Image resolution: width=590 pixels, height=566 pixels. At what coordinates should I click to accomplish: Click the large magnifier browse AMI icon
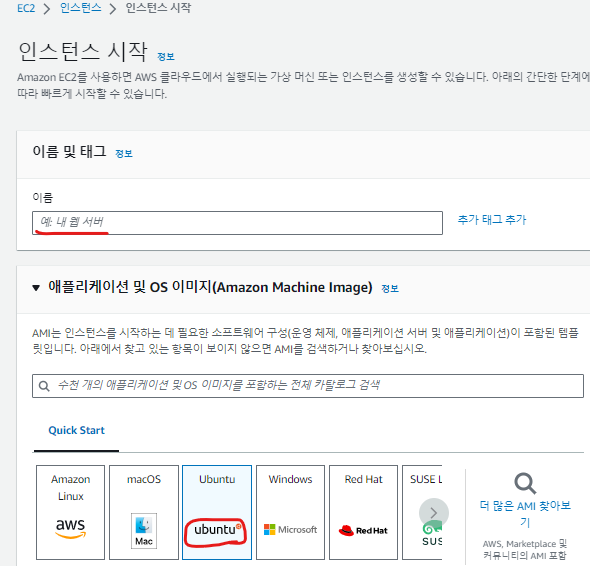[525, 483]
